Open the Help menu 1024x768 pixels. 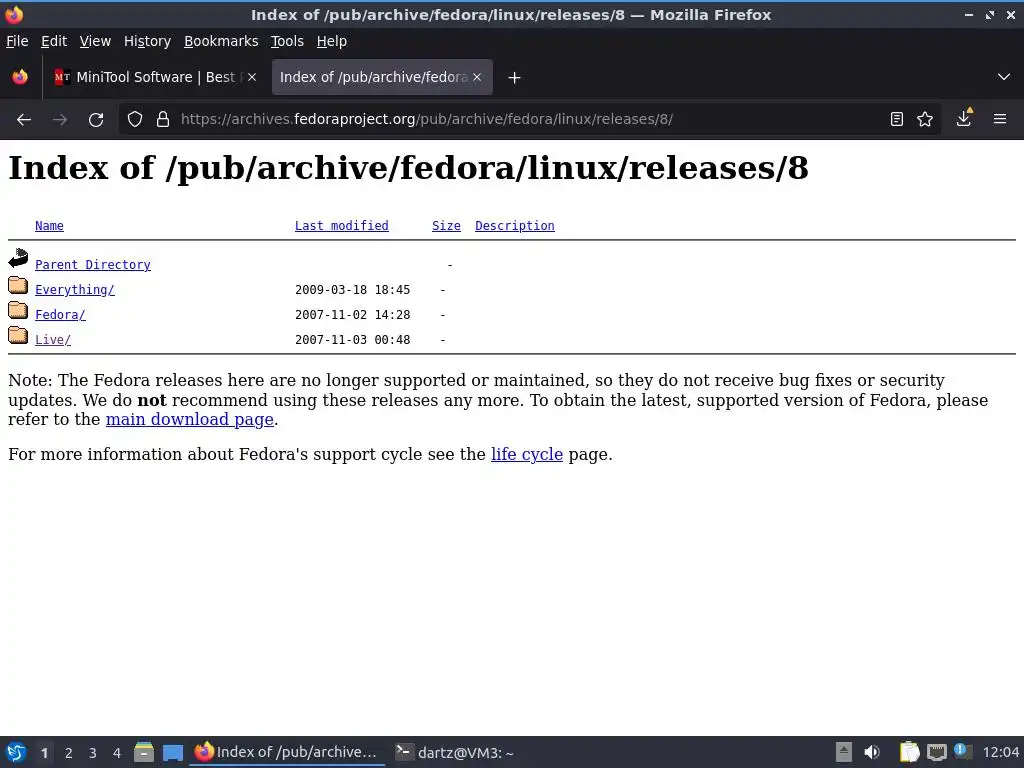(332, 41)
